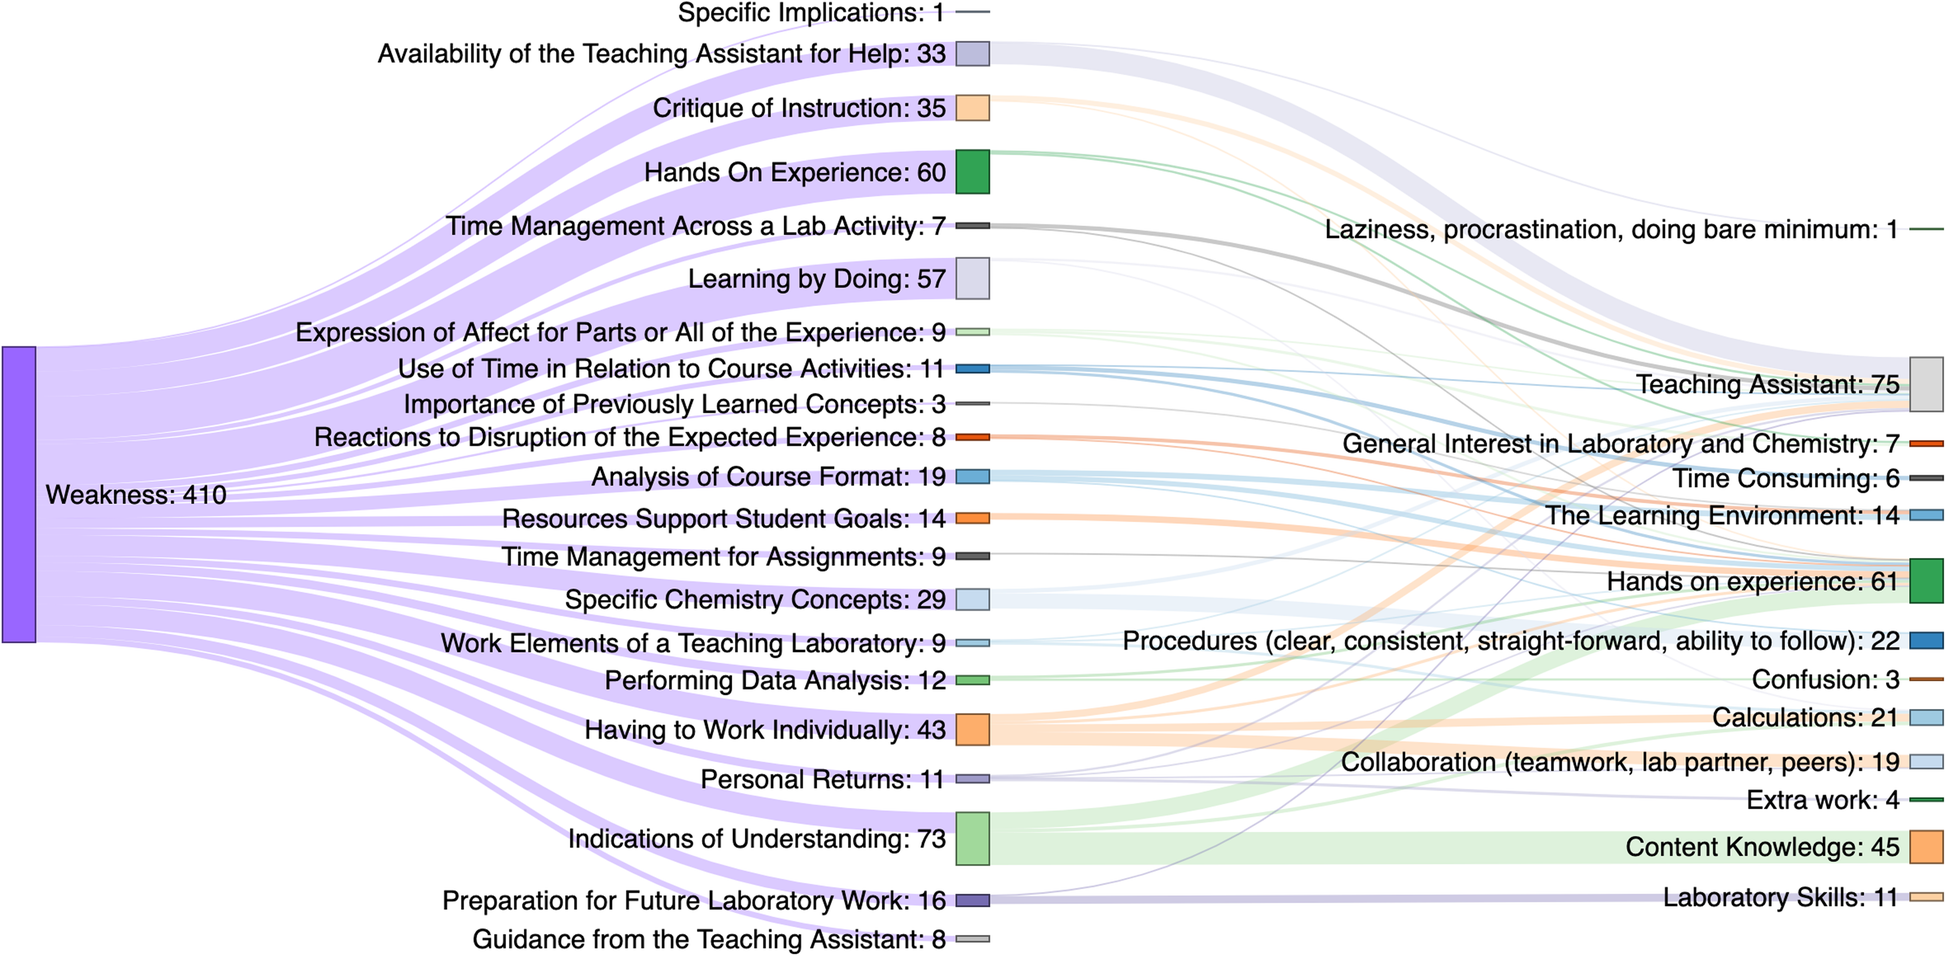Click the Critique of Instruction: 35 node
This screenshot has height=956, width=1946.
point(972,108)
